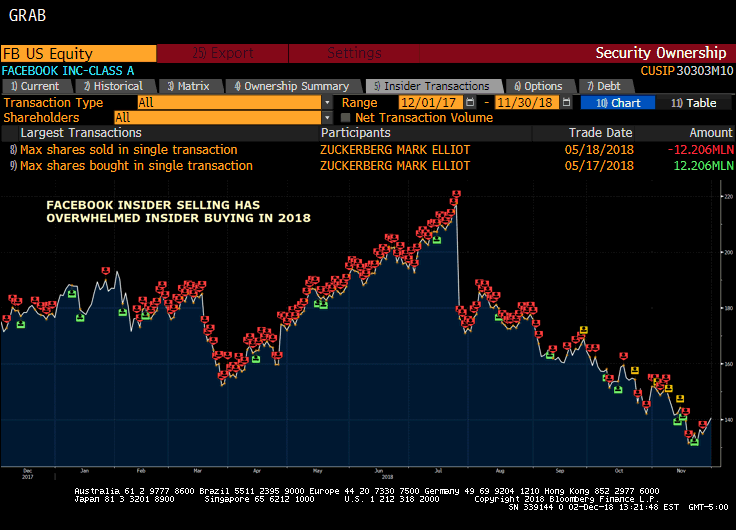Click the Transaction Type All field
The width and height of the screenshot is (736, 530).
[230, 102]
